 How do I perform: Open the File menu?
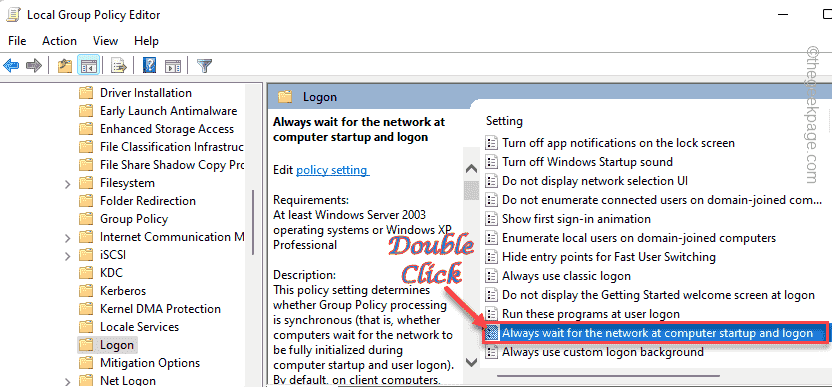(17, 41)
